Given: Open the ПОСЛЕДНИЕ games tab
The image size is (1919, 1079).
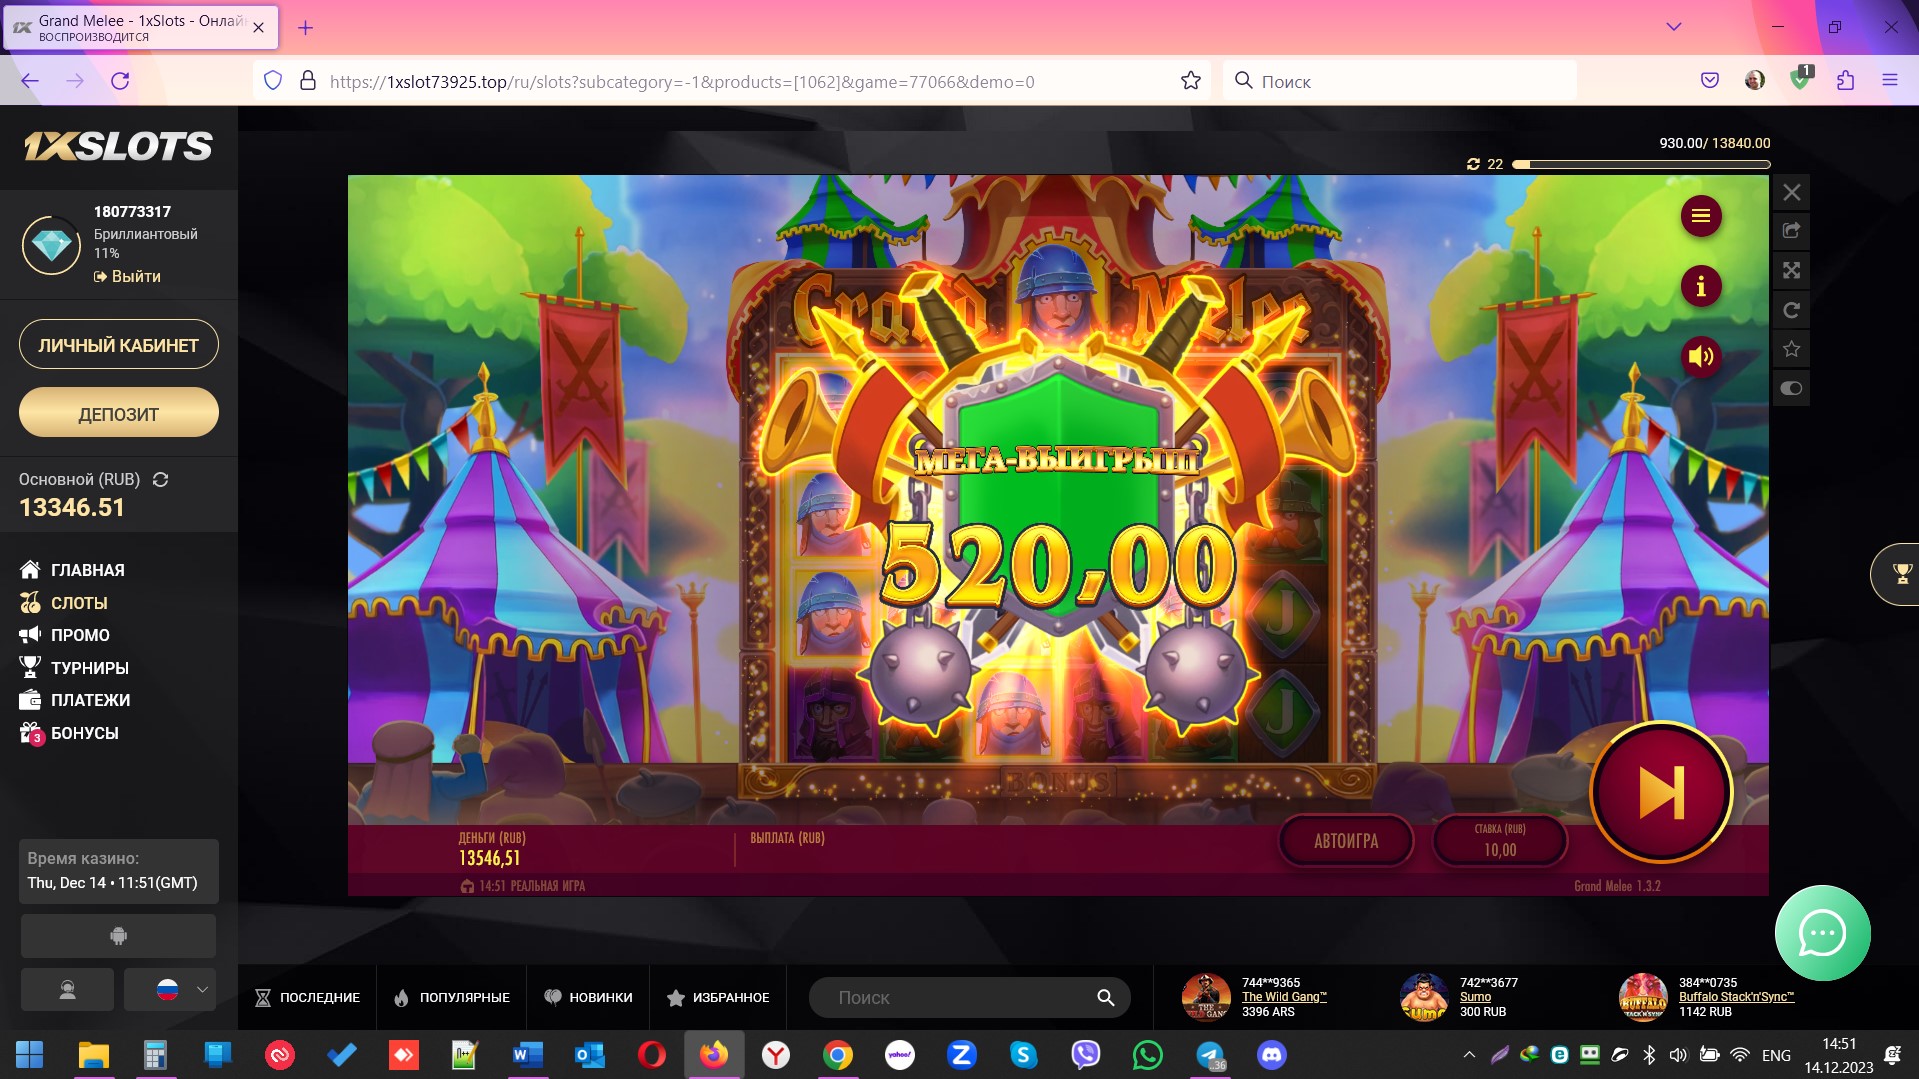Looking at the screenshot, I should click(308, 998).
